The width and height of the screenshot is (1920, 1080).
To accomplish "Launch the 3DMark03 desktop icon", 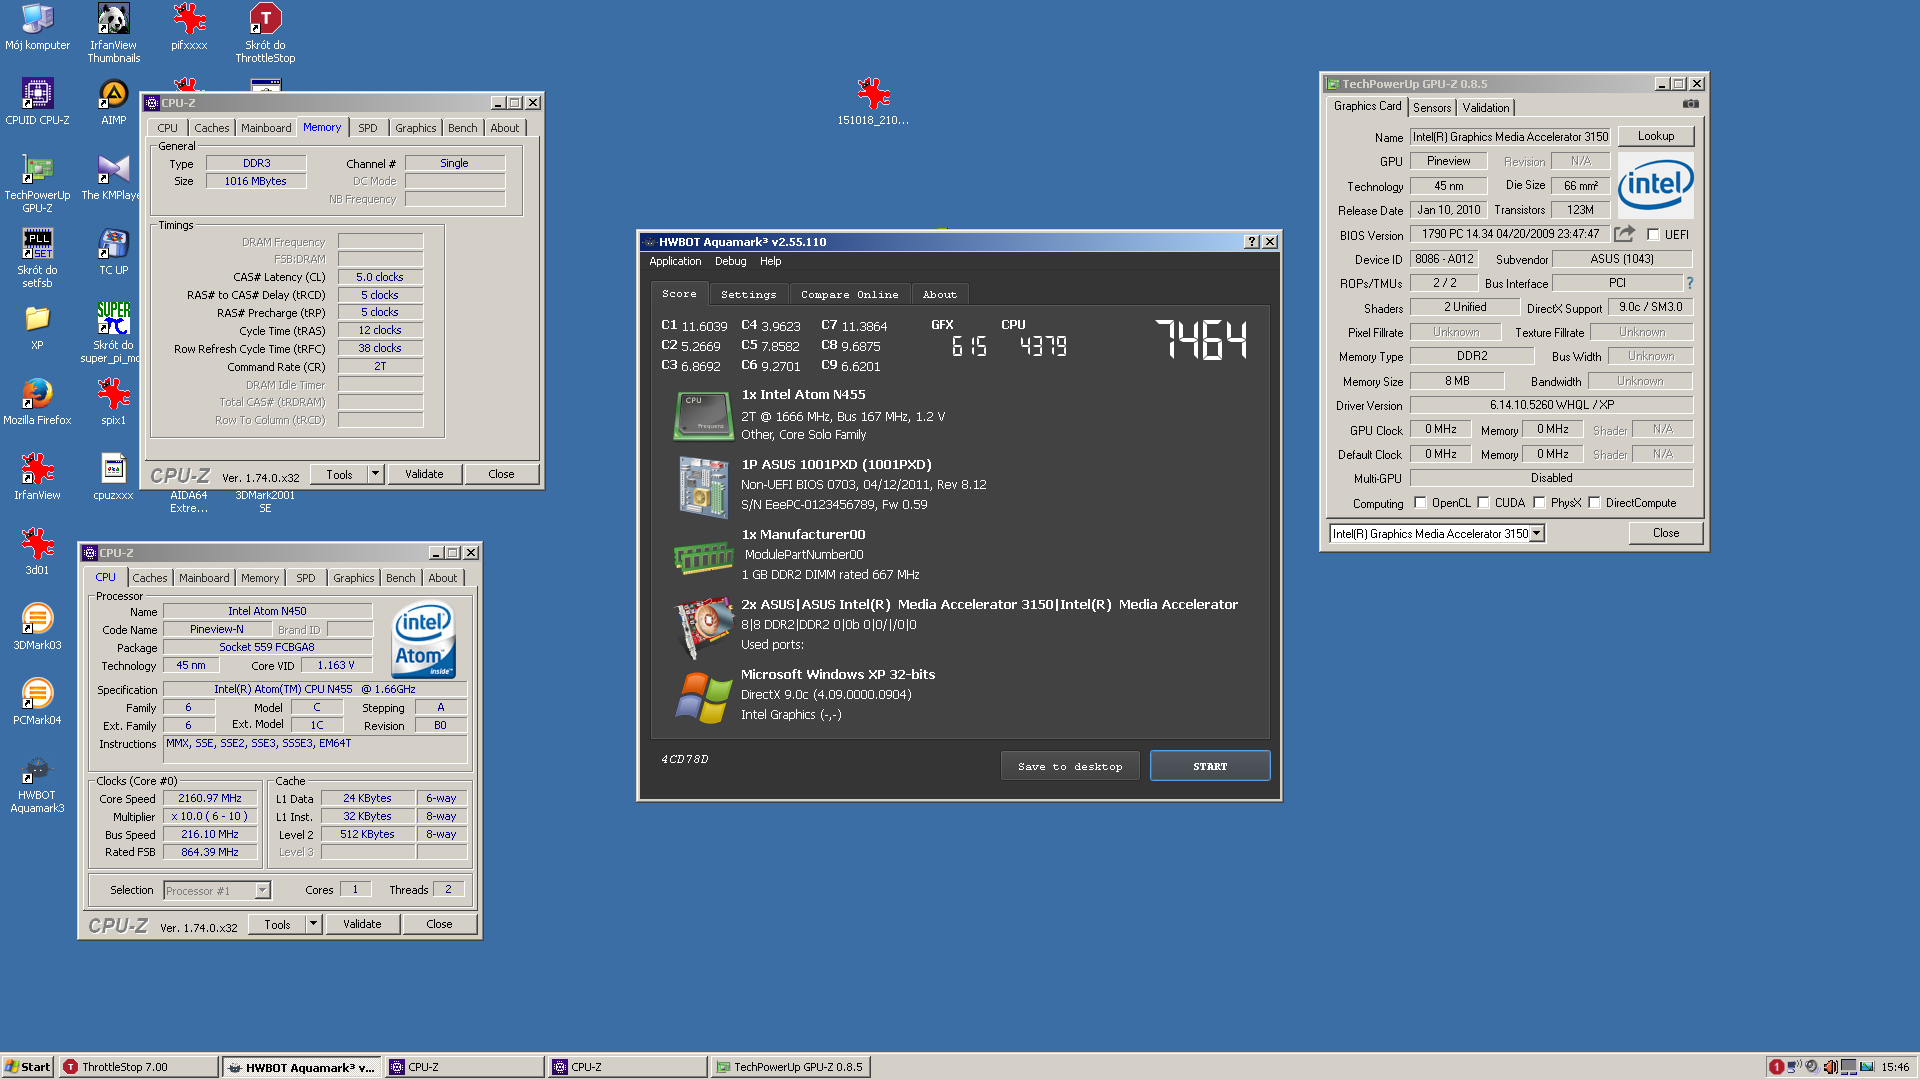I will click(x=37, y=627).
